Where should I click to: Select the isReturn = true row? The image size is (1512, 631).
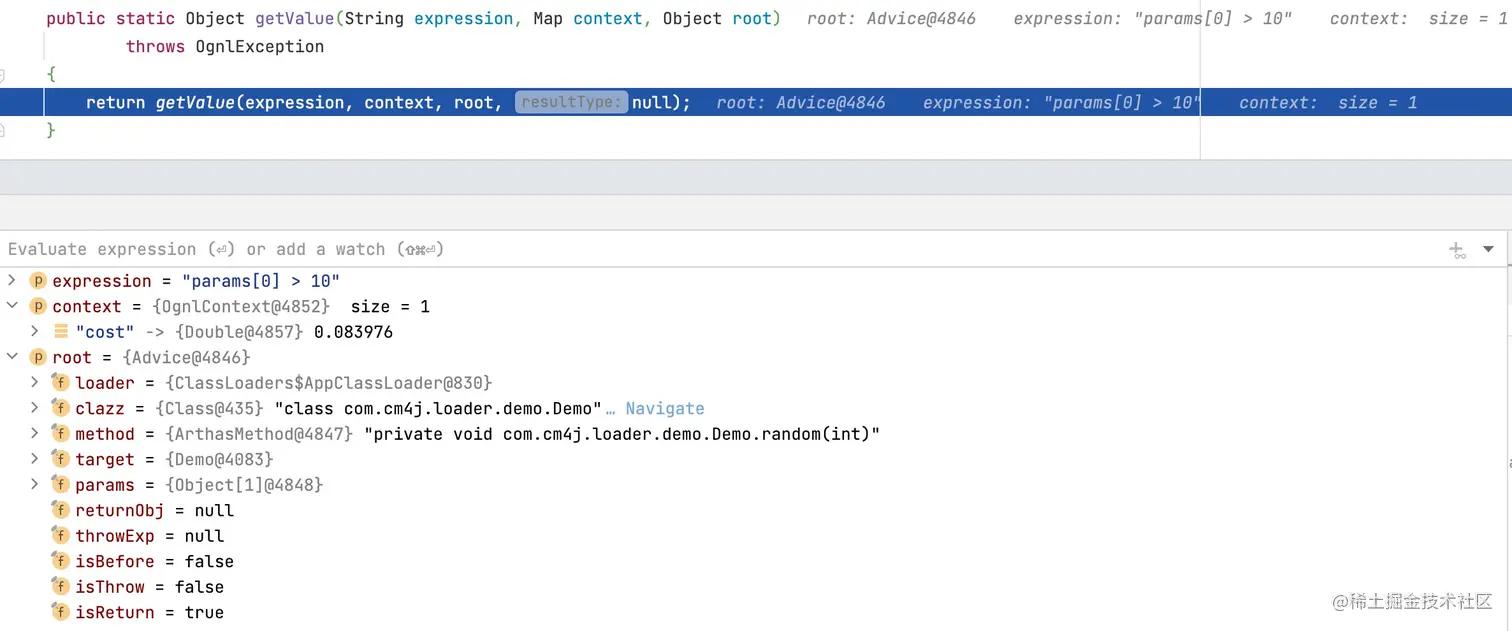[149, 612]
